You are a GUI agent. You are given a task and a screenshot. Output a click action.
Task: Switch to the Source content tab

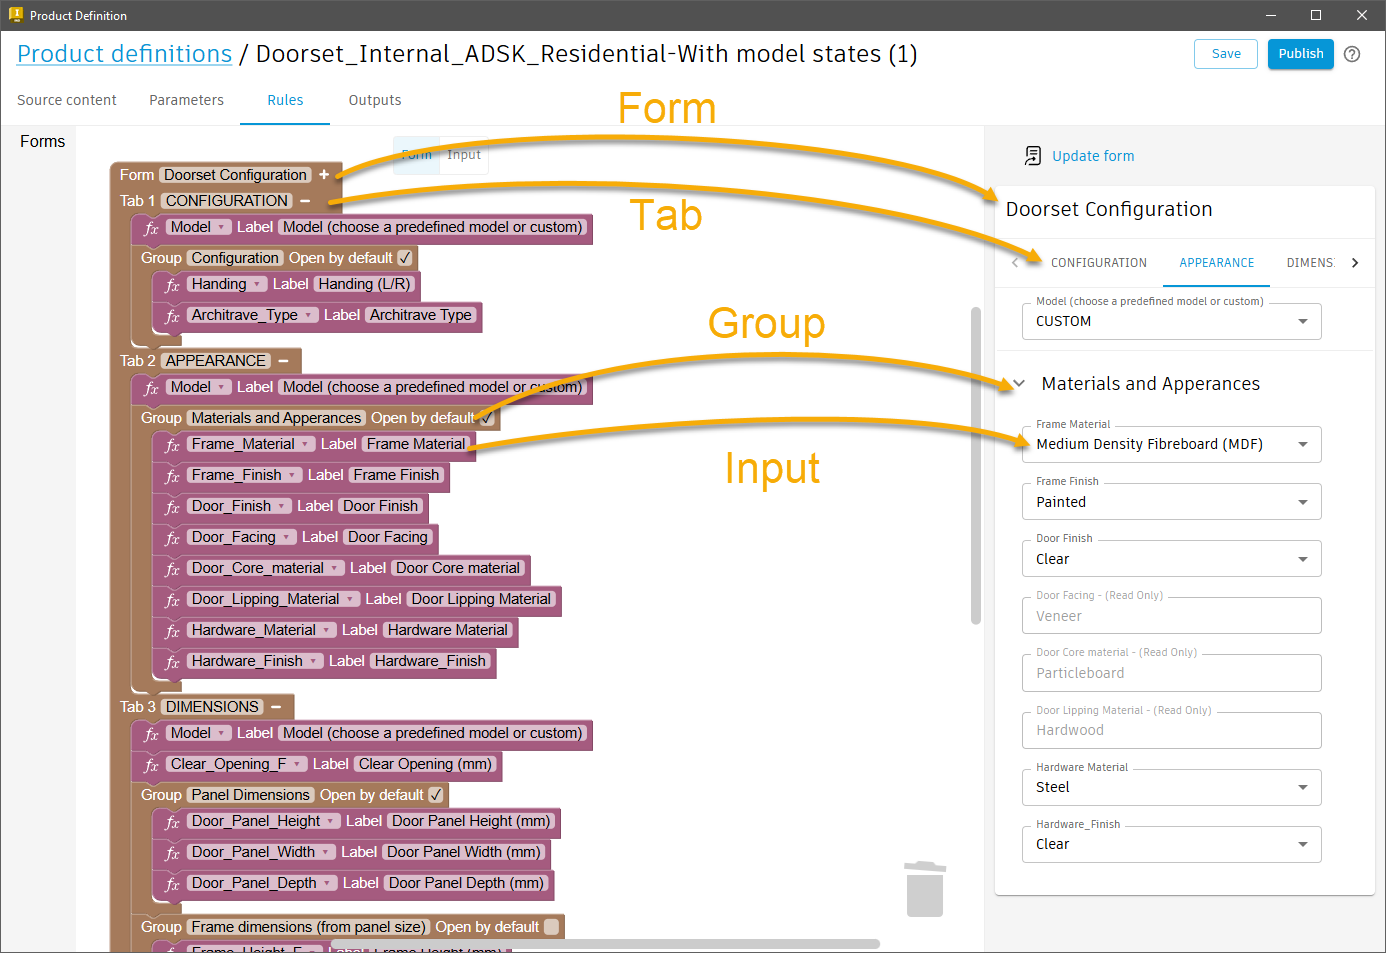pos(67,100)
